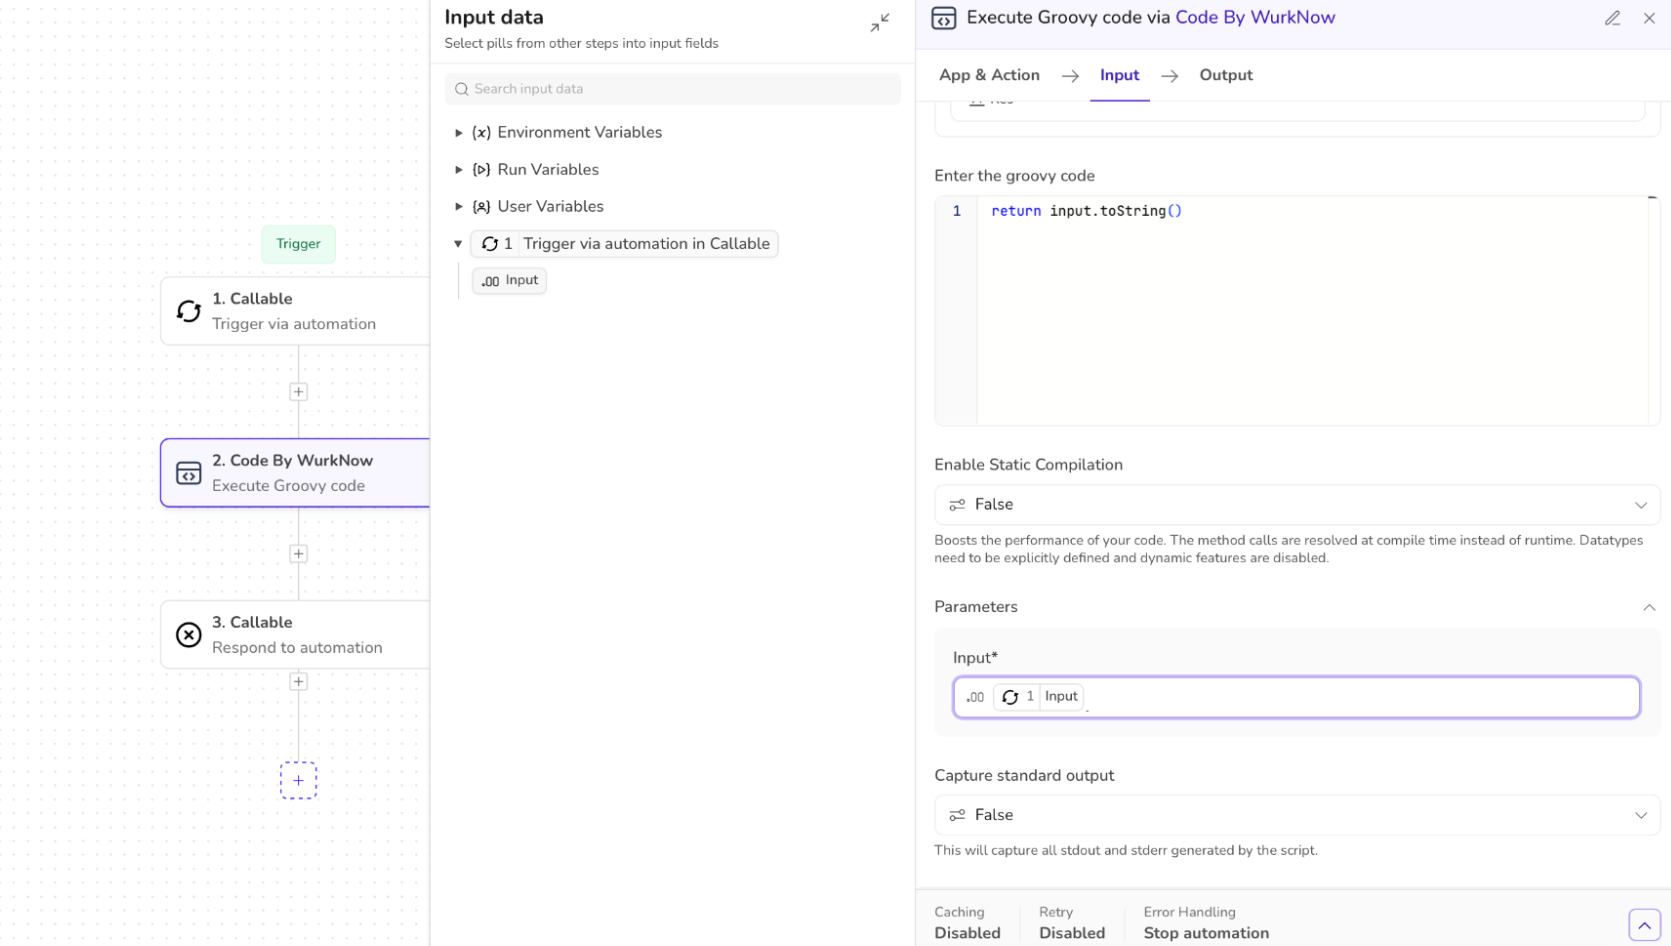Add step between Callable and Code step
Screen dimensions: 1671x946
(x=298, y=392)
